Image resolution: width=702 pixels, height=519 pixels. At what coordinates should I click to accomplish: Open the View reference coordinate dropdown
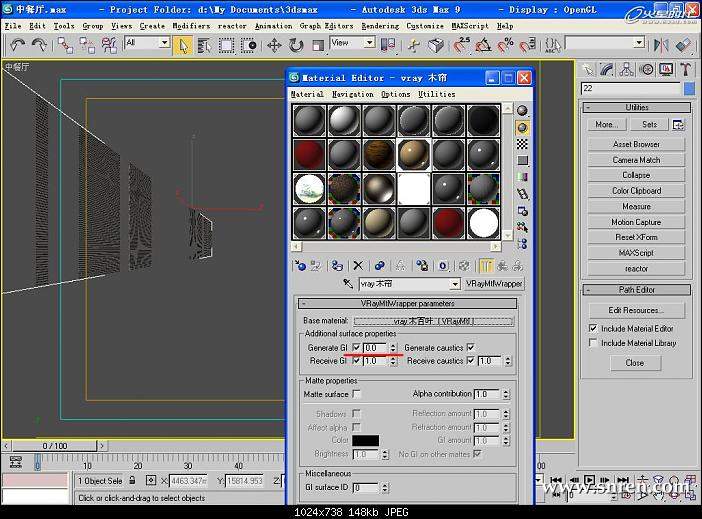369,43
